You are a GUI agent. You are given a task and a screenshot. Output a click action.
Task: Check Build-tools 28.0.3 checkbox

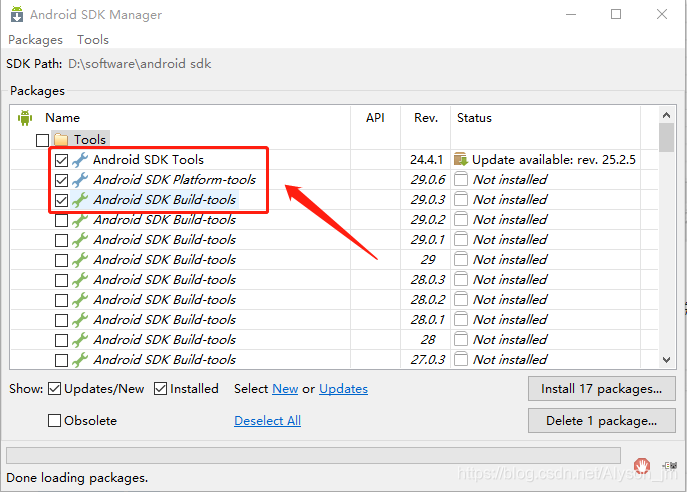(61, 280)
